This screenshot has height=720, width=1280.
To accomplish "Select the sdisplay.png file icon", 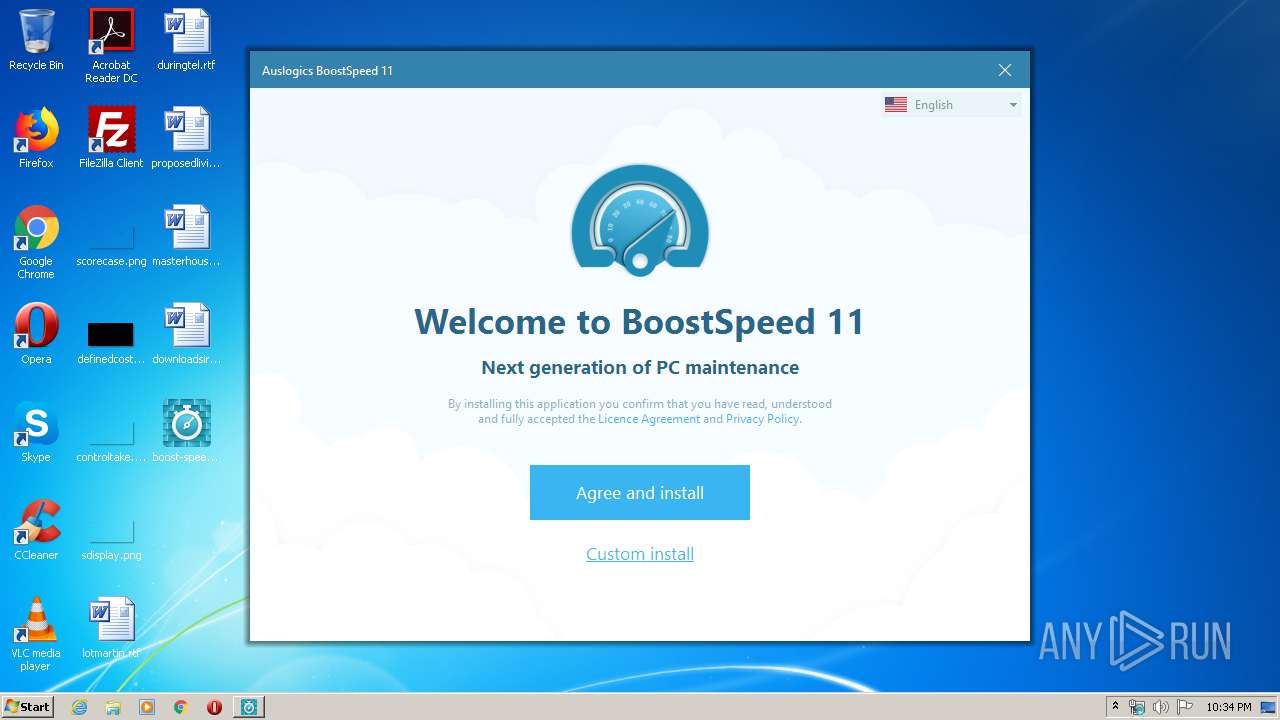I will click(x=111, y=538).
